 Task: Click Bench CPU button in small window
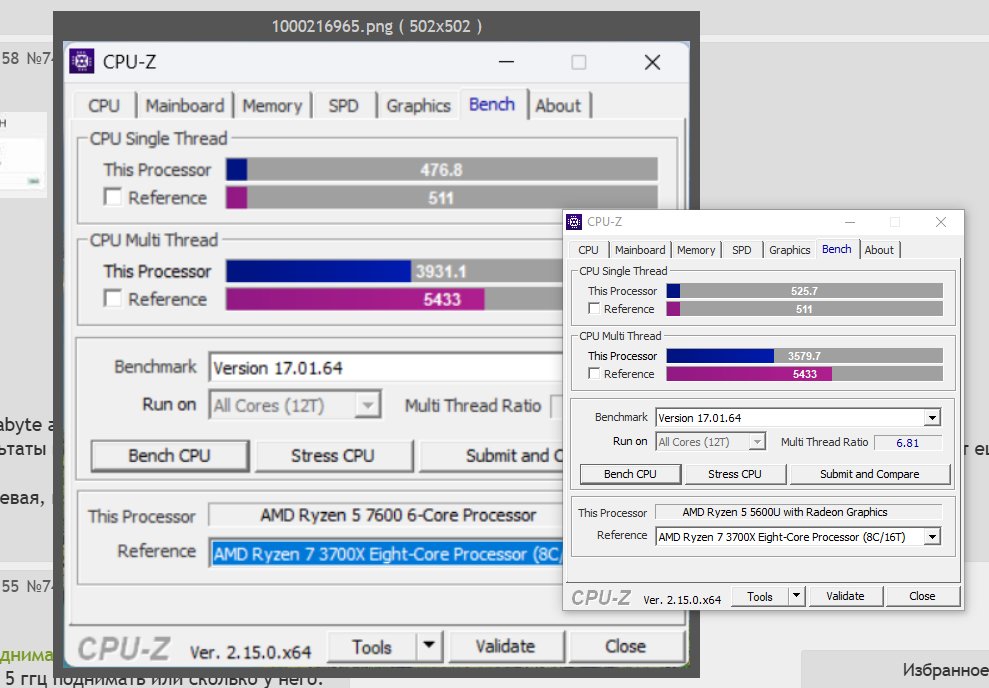point(630,474)
